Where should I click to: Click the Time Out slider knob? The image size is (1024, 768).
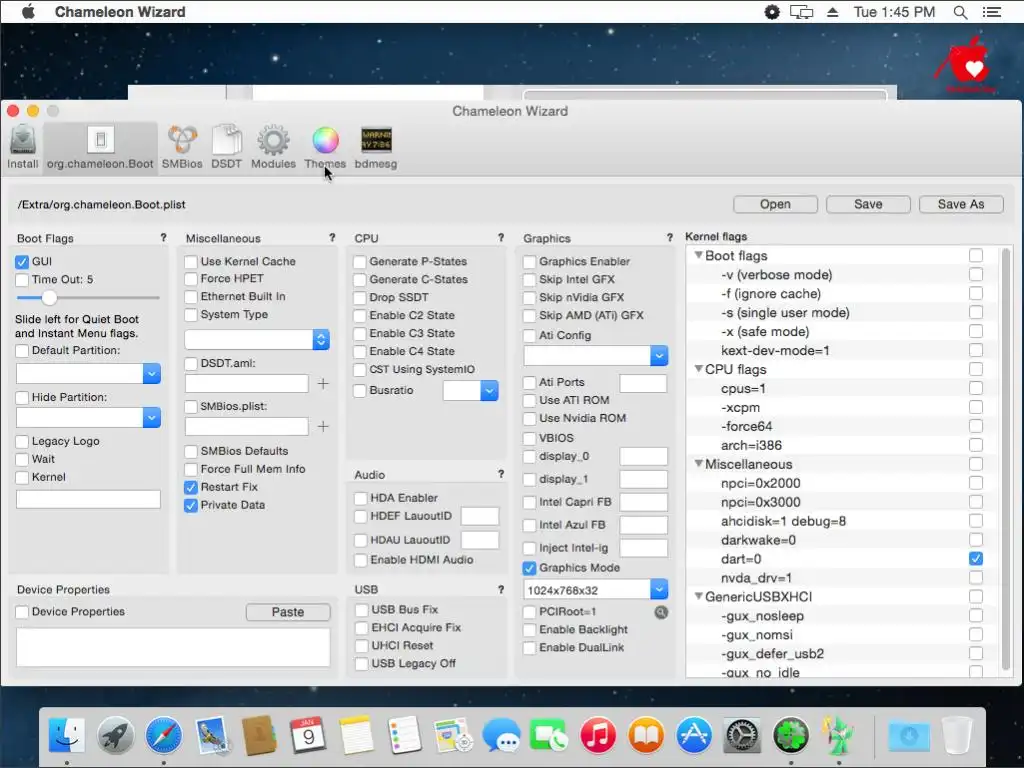pos(49,298)
